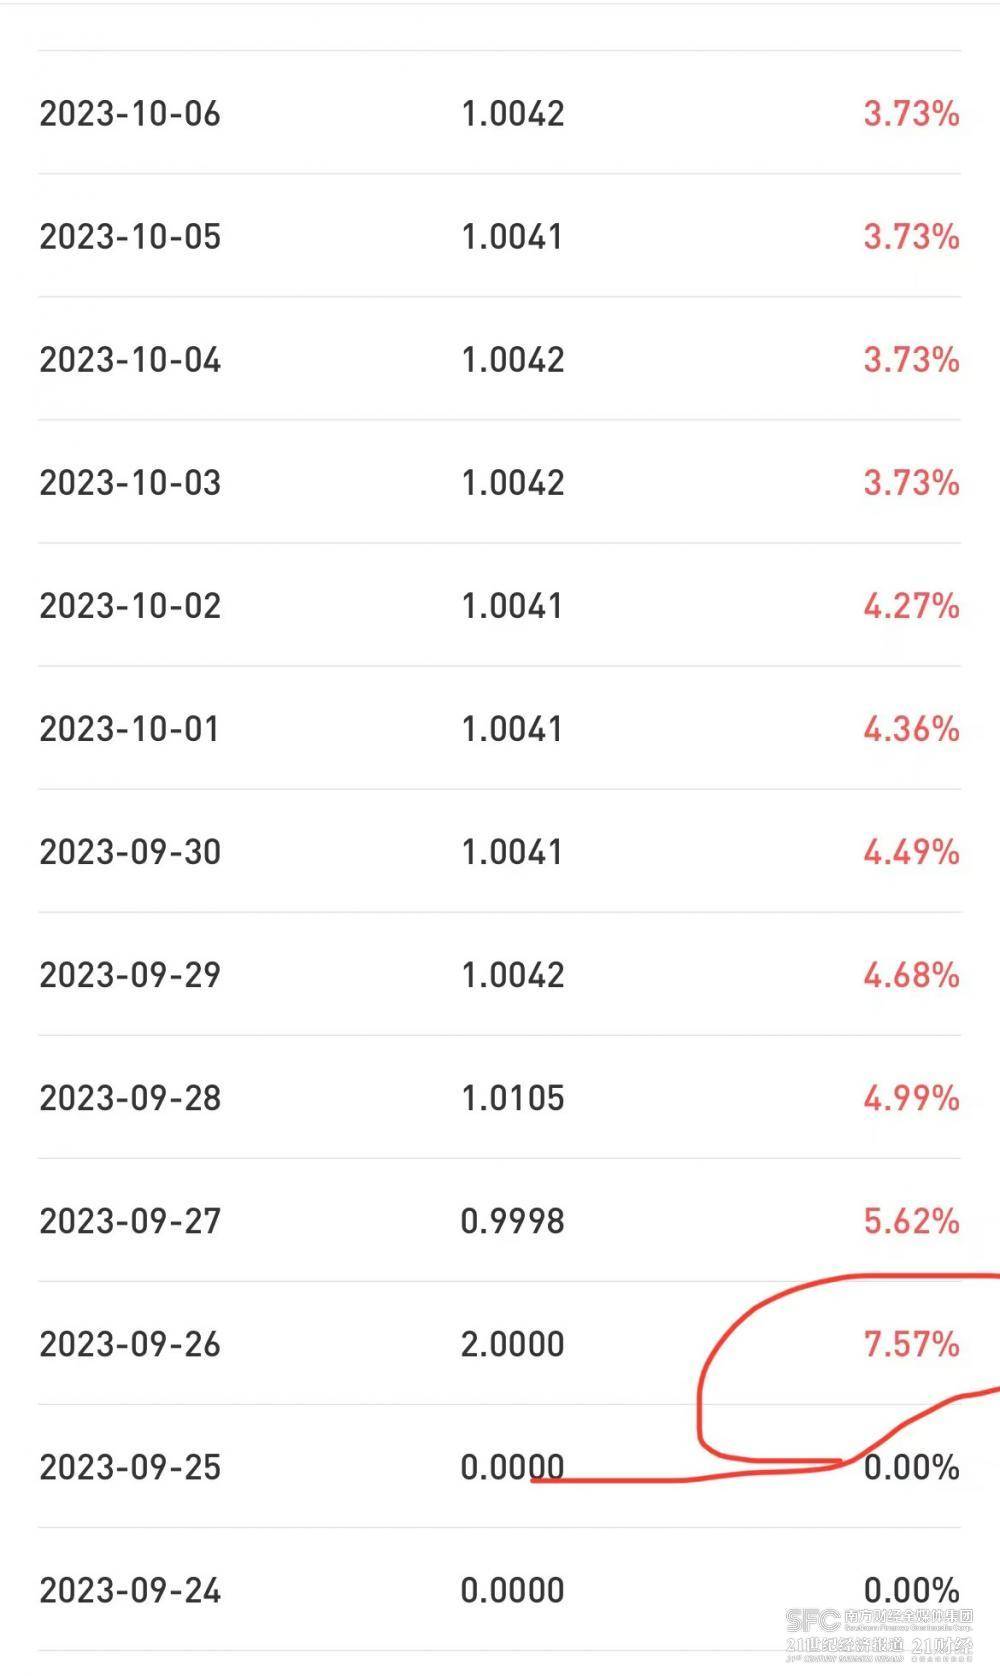Image resolution: width=1000 pixels, height=1676 pixels.
Task: Tap the 2023-10-04 date label
Action: coord(130,360)
